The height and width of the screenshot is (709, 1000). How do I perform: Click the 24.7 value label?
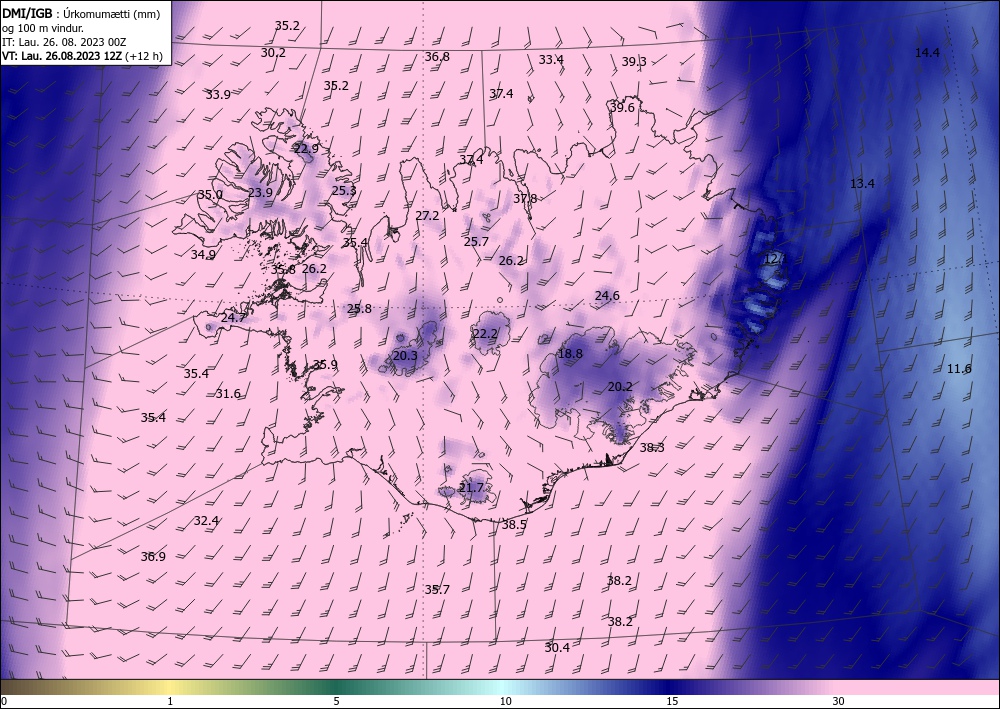pos(233,318)
